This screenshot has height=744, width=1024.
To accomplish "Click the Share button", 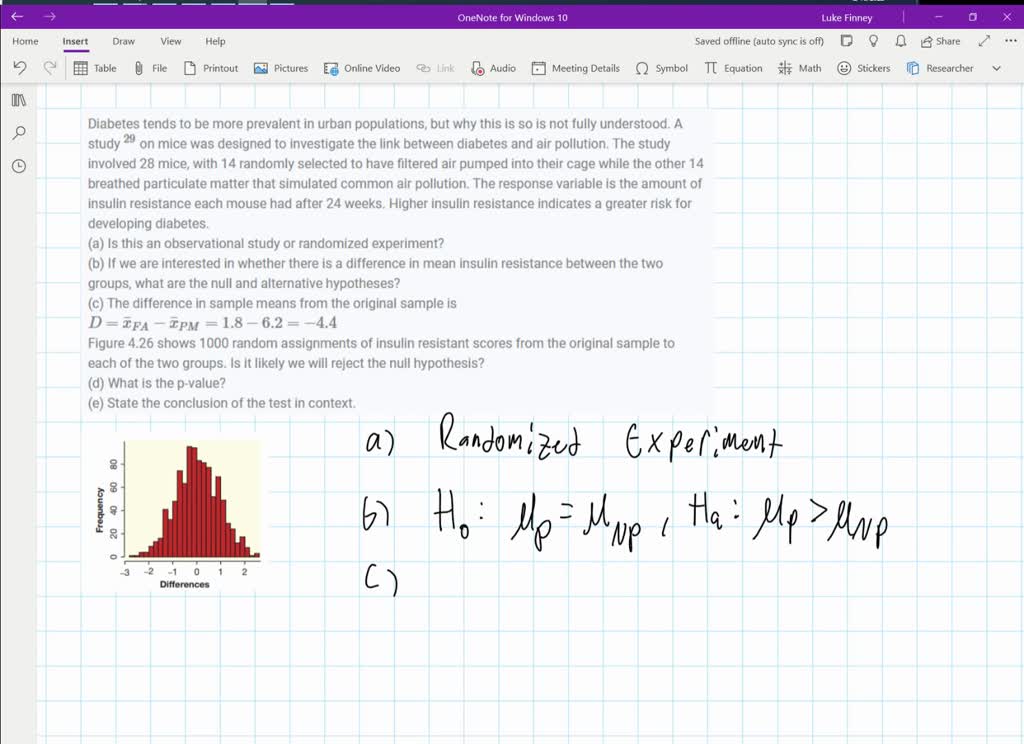I will (940, 41).
